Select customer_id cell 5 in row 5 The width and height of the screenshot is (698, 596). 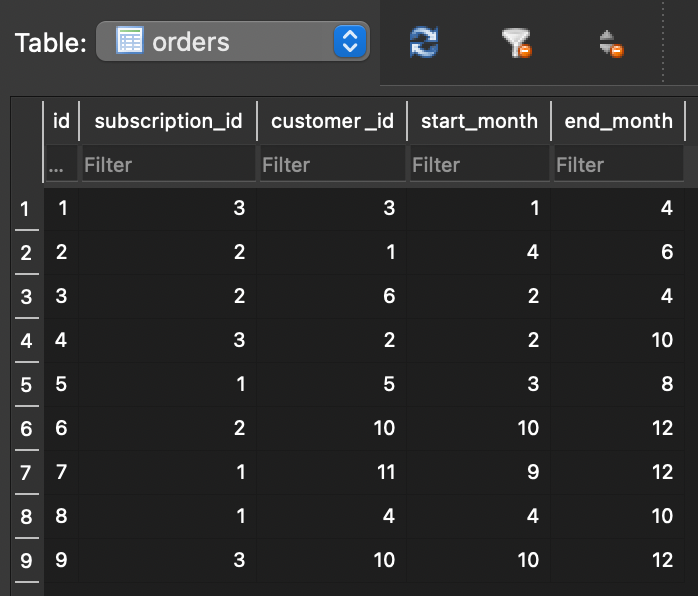pyautogui.click(x=332, y=385)
